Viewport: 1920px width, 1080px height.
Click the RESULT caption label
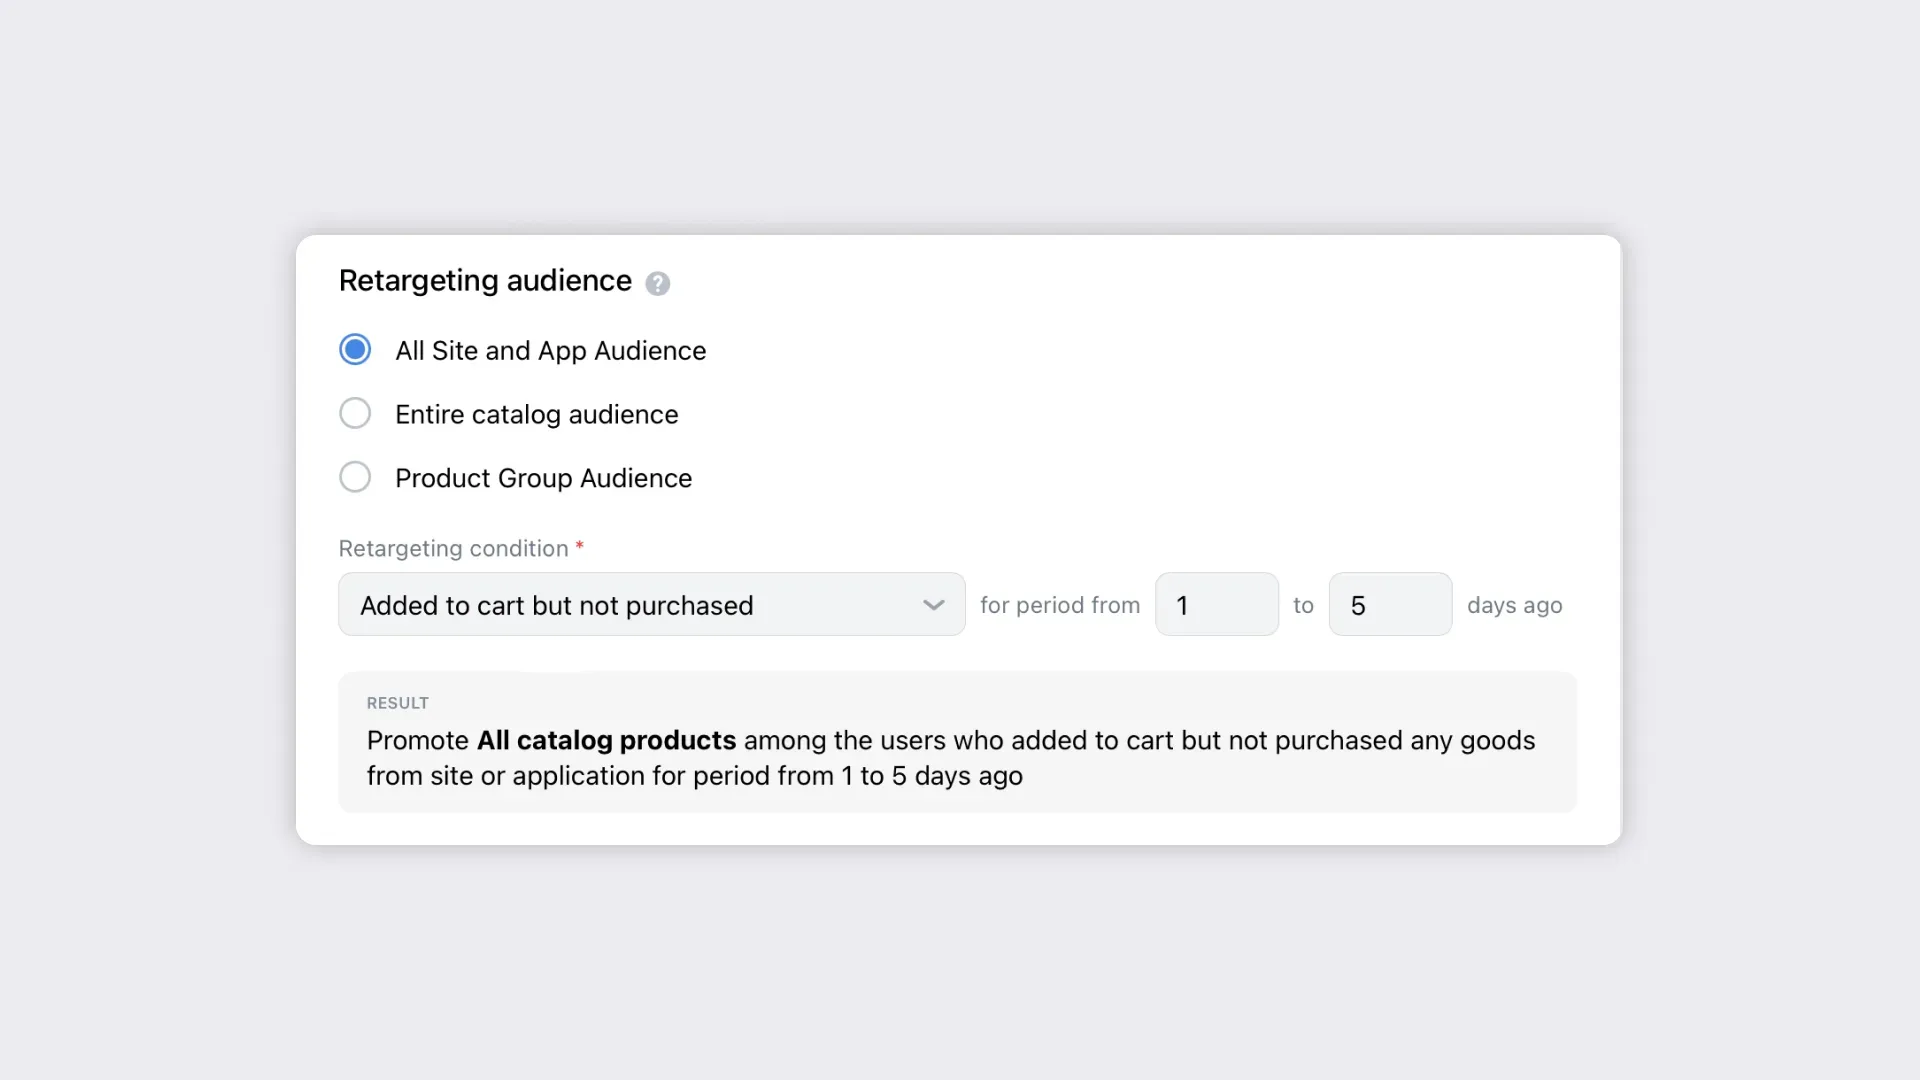coord(397,703)
